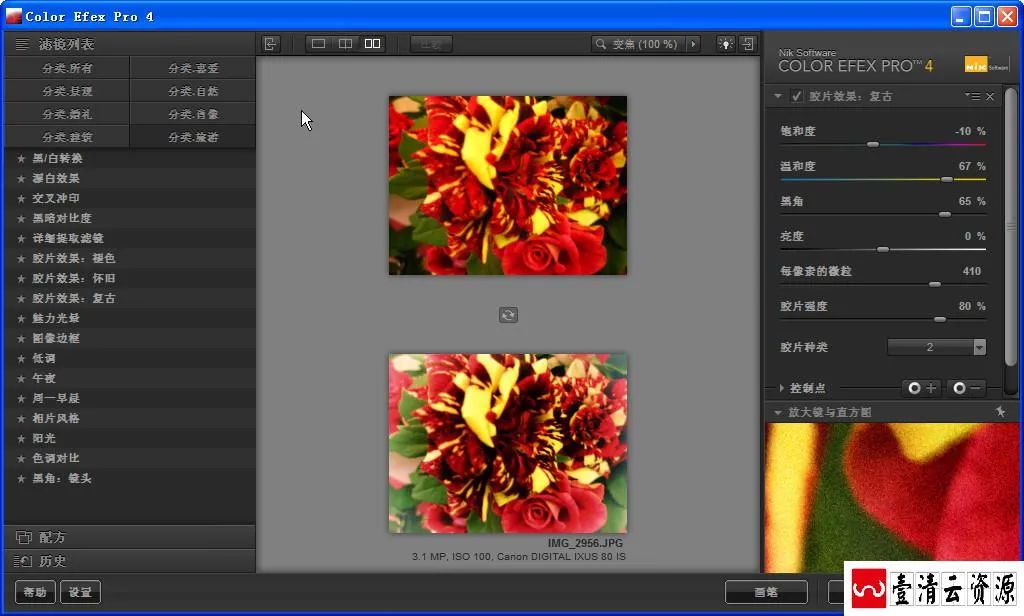The height and width of the screenshot is (616, 1024).
Task: Hide the right adjustment panel icon
Action: tap(748, 44)
